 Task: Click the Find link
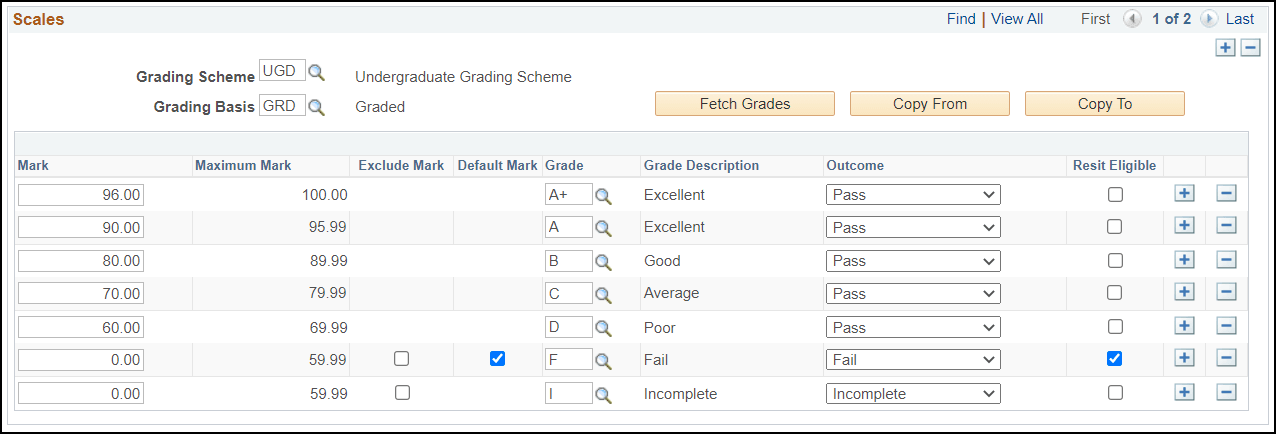[x=961, y=19]
